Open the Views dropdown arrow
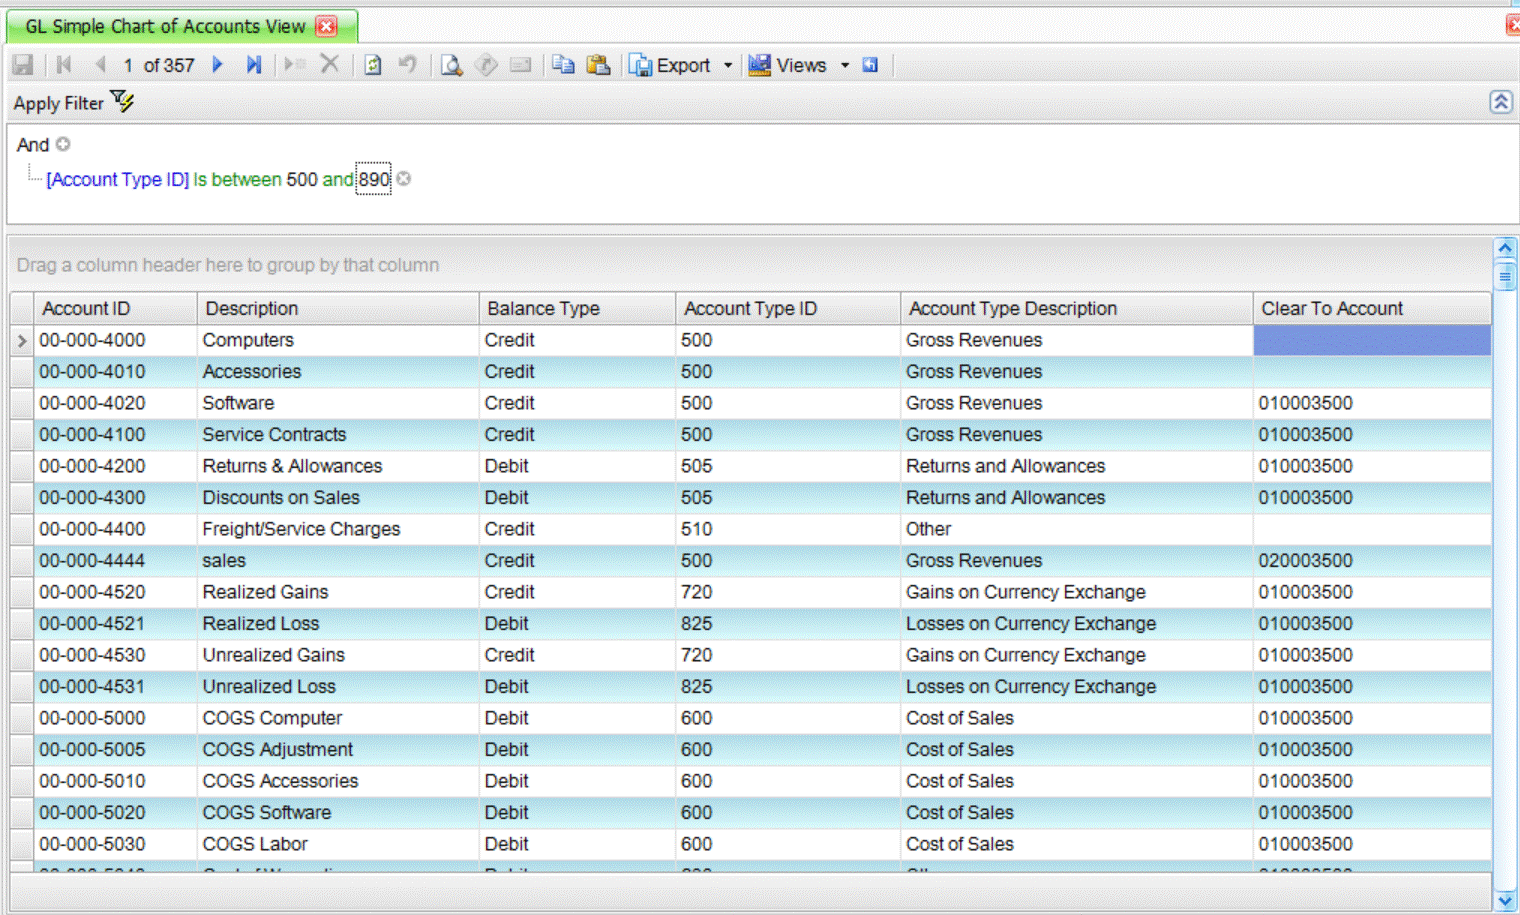 tap(845, 65)
